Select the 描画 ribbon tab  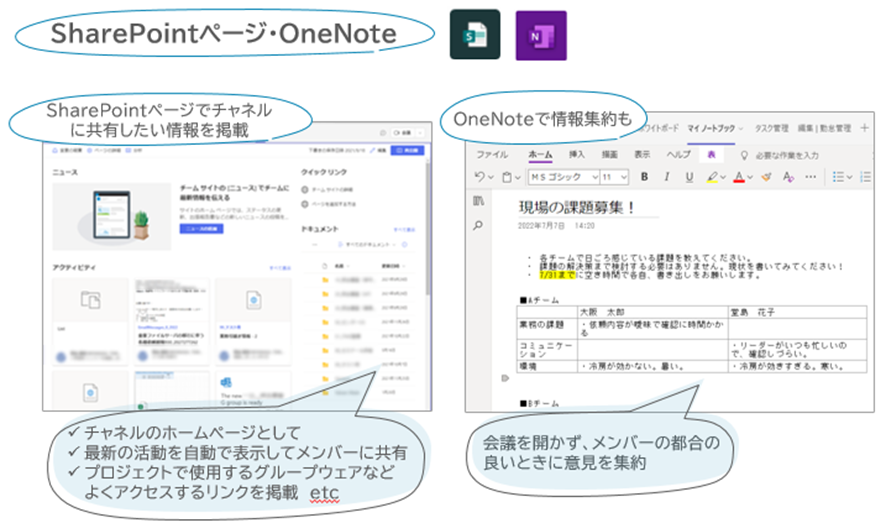609,155
